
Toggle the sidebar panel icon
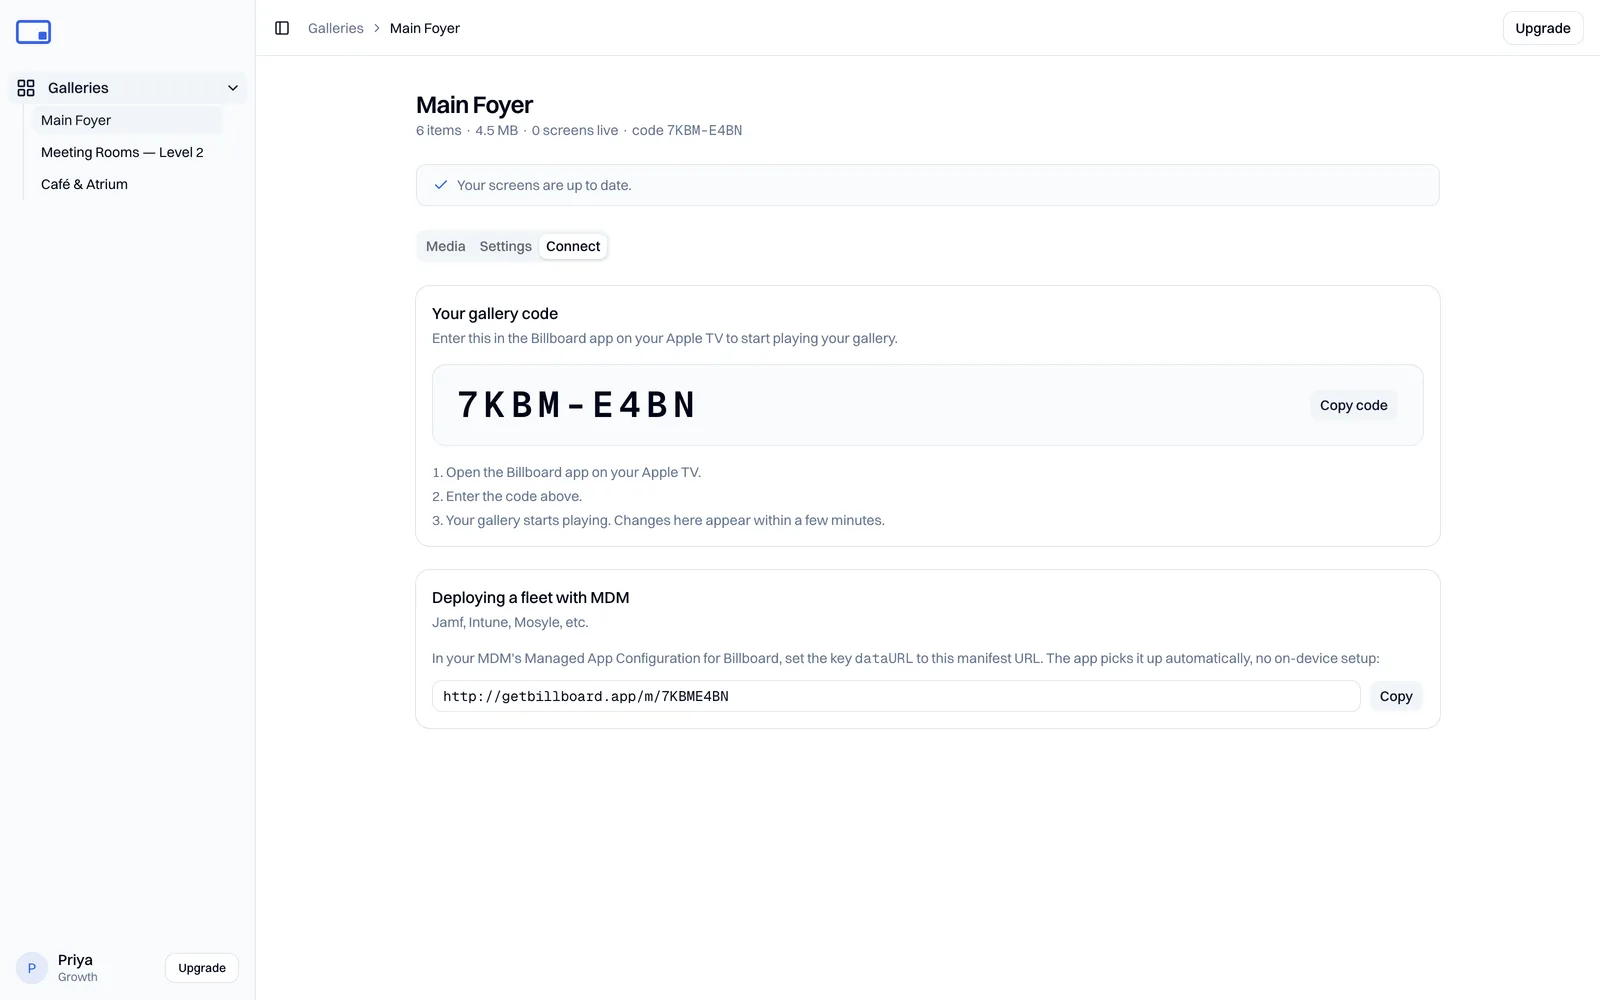(282, 28)
